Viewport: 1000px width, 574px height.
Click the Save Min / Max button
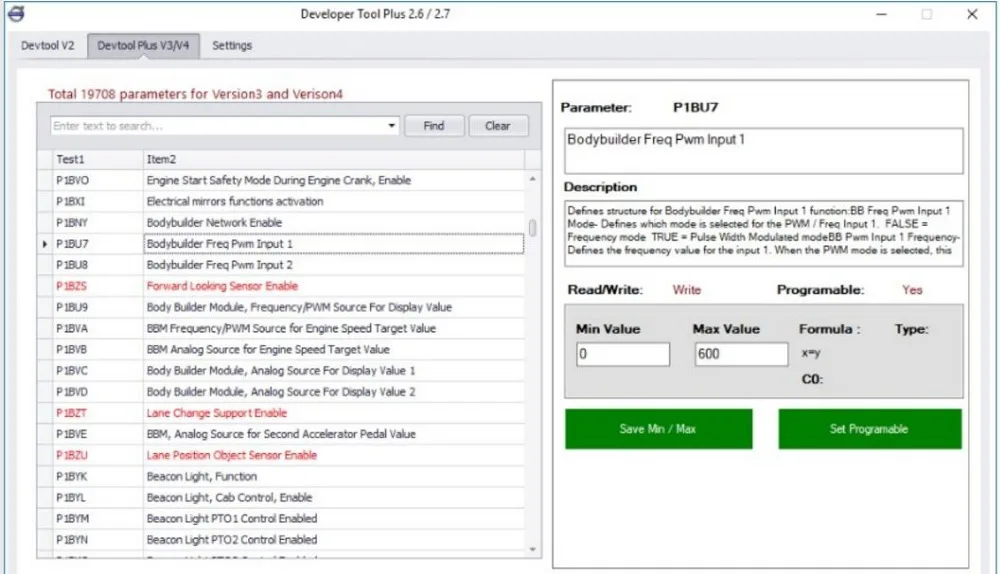point(658,429)
